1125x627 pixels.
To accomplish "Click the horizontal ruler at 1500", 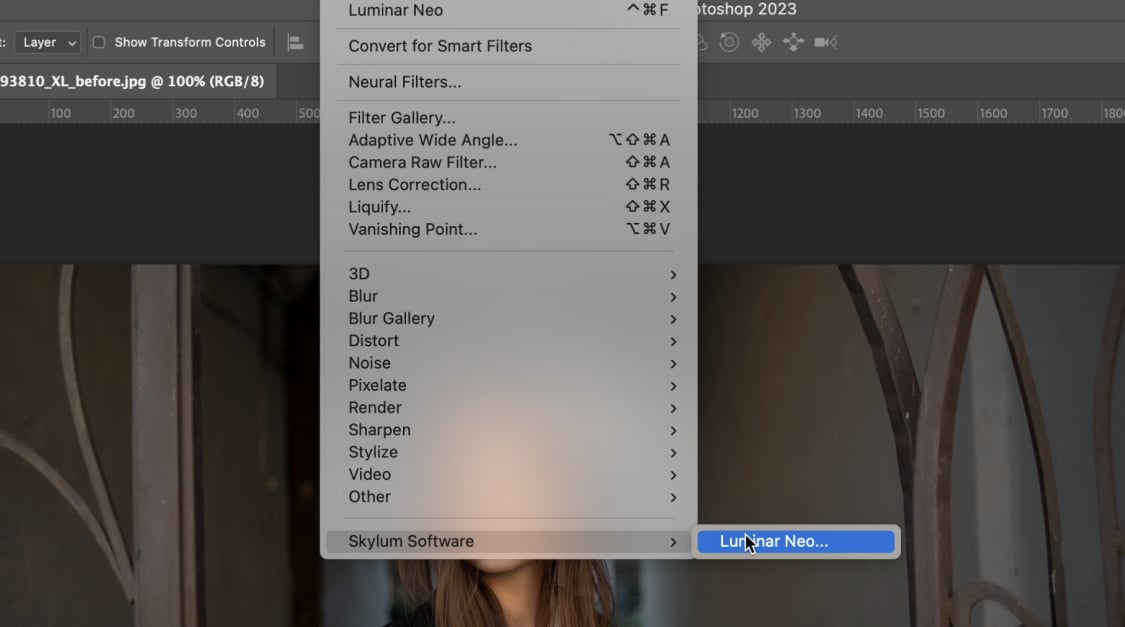I will tap(931, 113).
